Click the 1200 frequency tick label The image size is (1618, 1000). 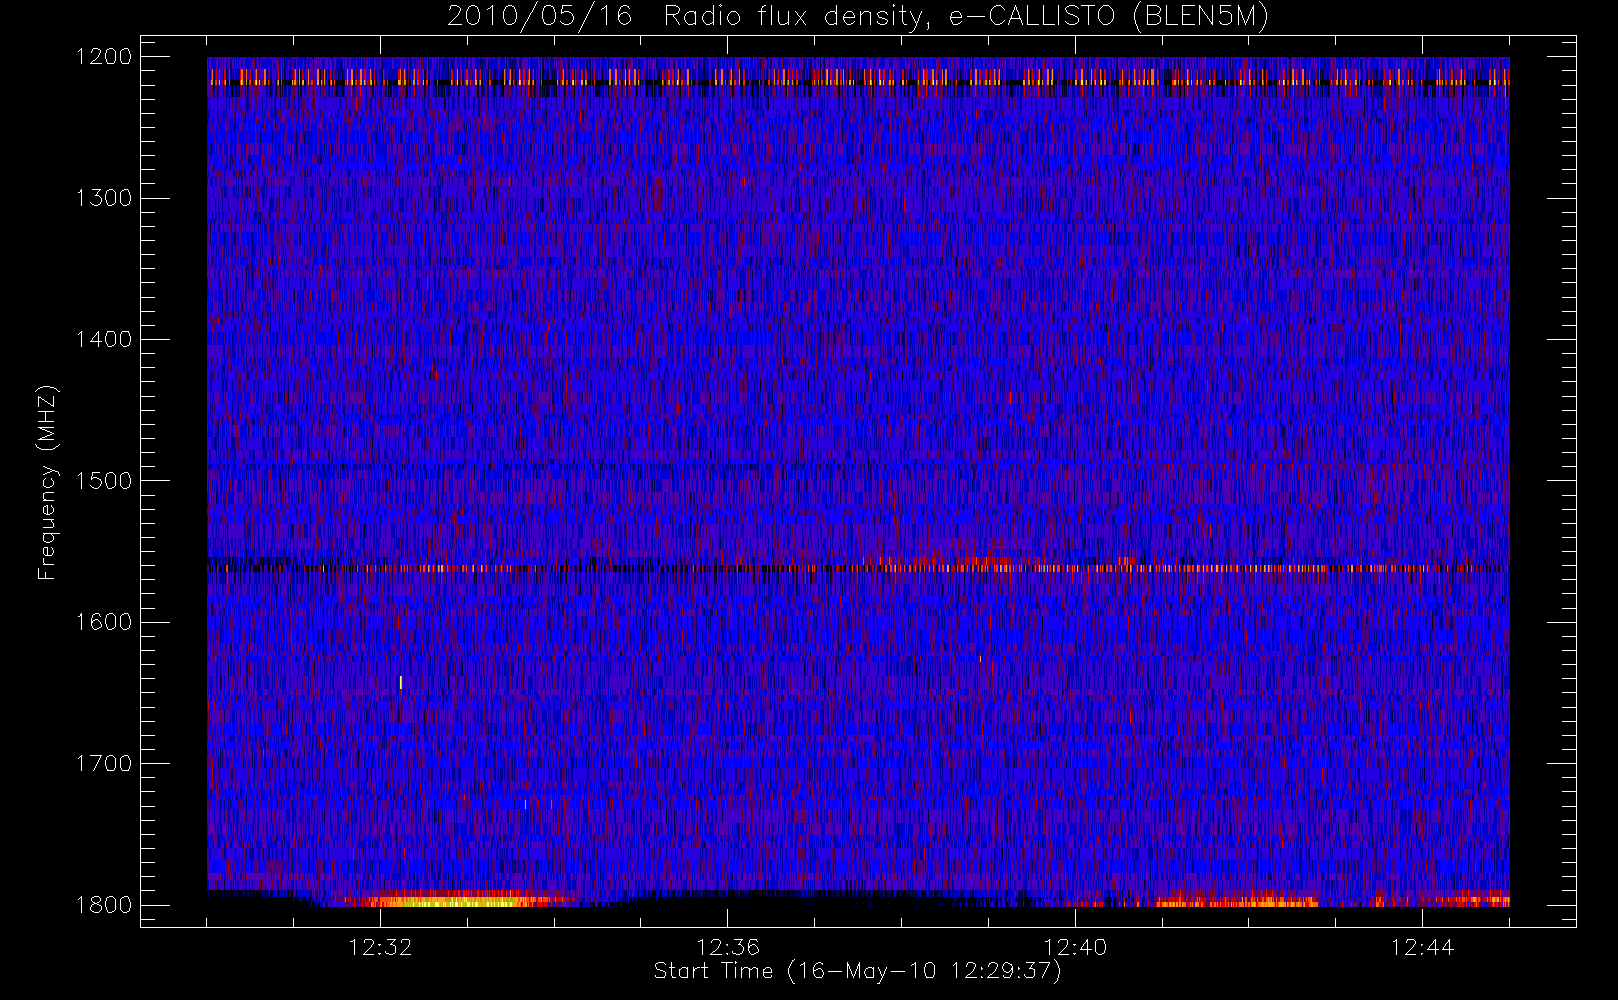104,57
